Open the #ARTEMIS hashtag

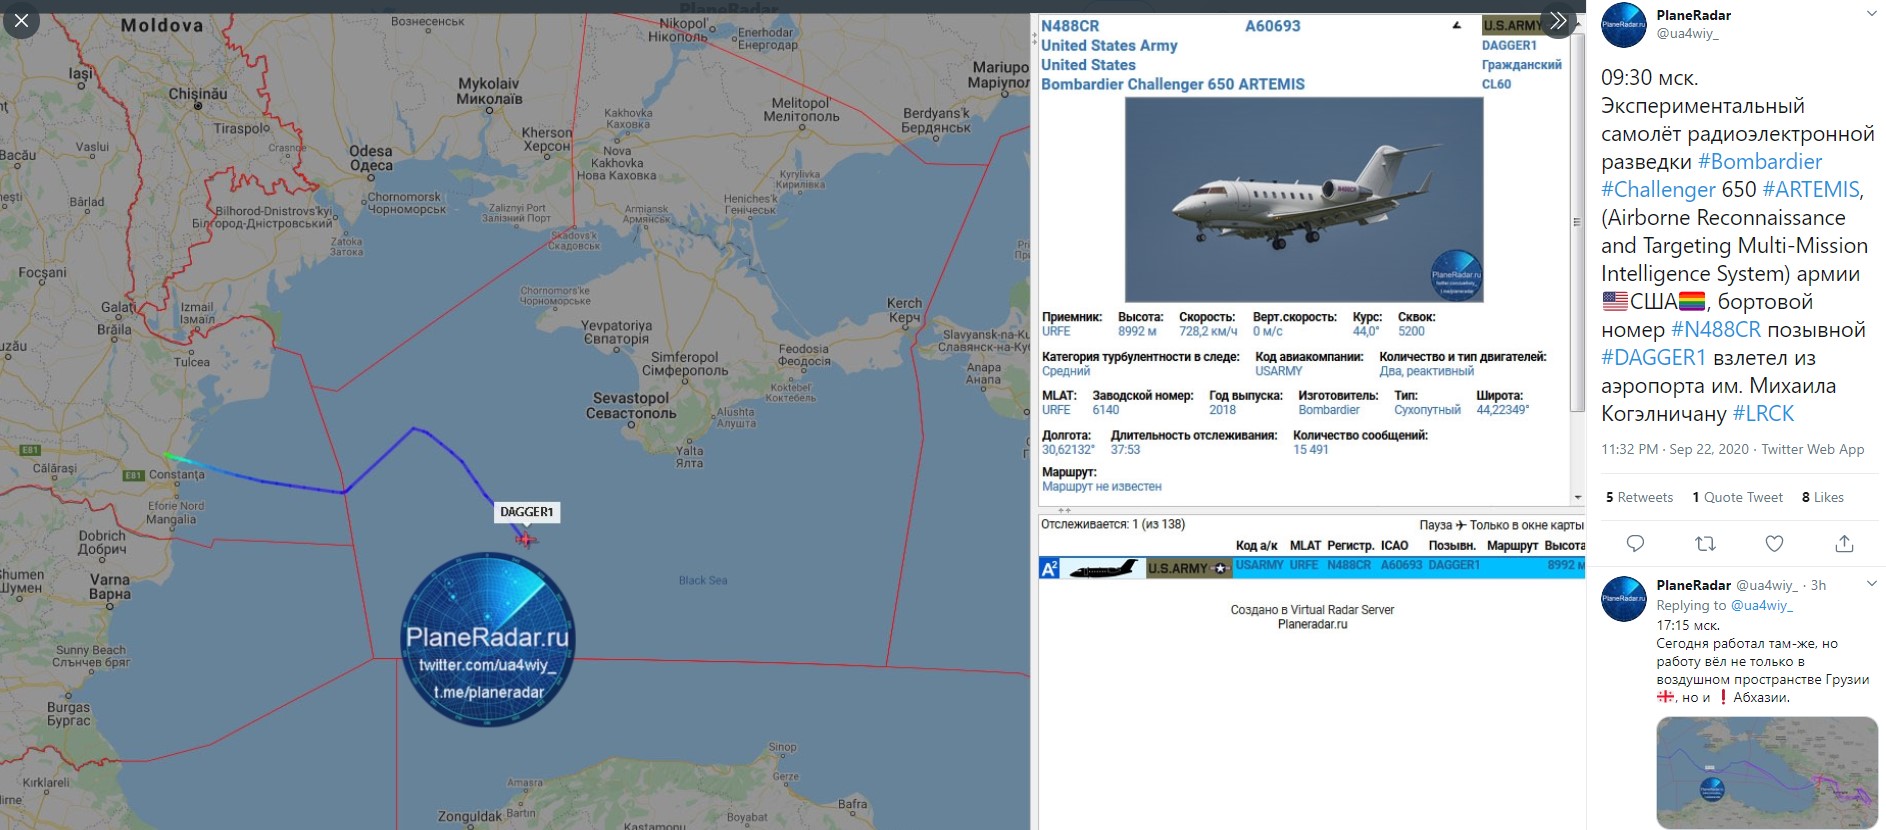(x=1811, y=190)
